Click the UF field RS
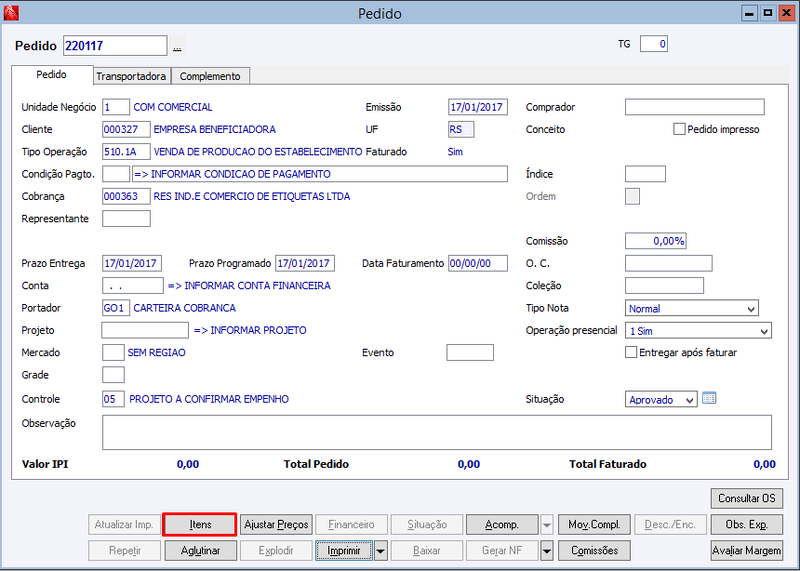 click(x=461, y=130)
